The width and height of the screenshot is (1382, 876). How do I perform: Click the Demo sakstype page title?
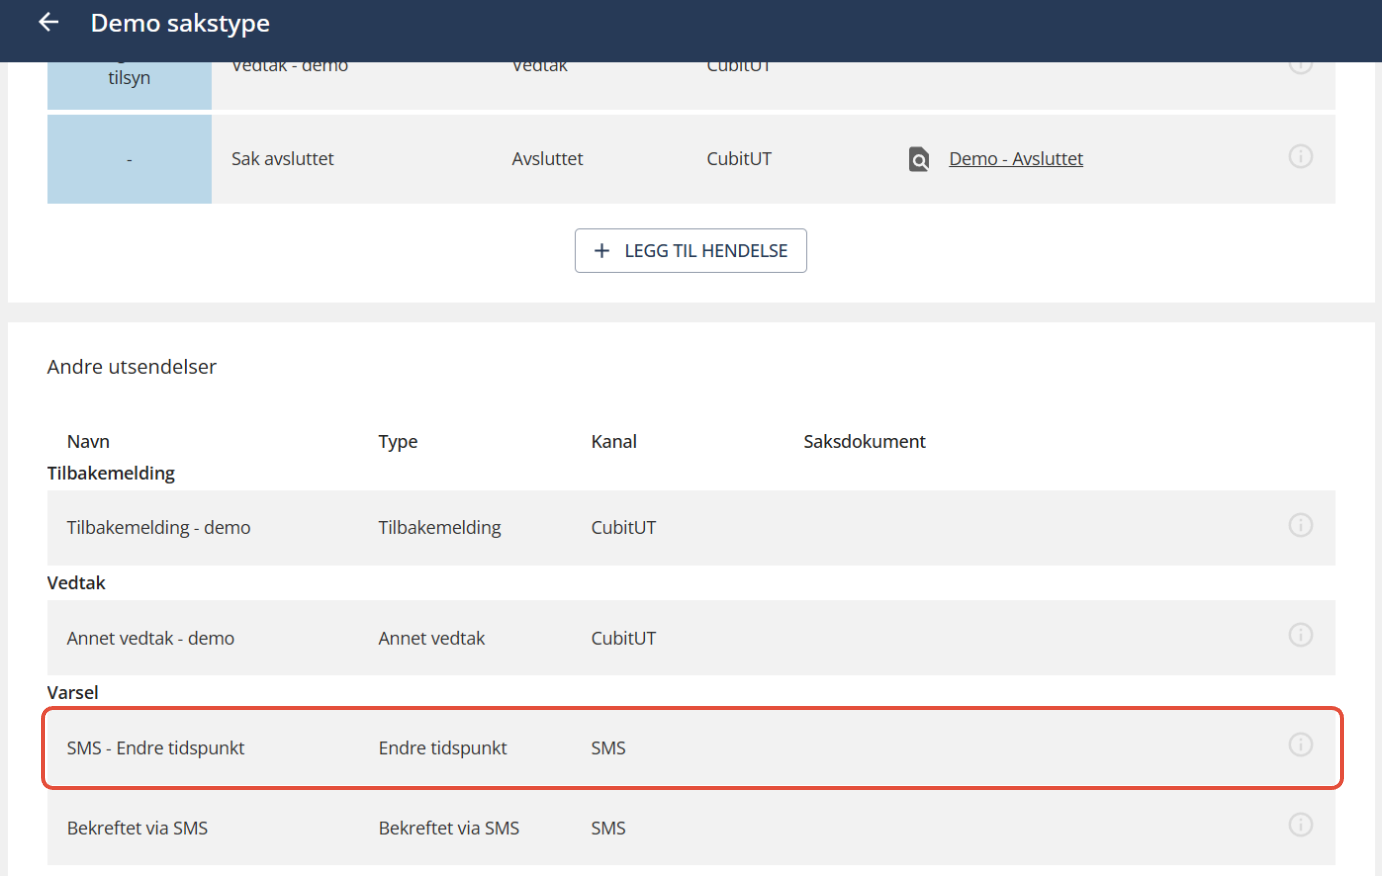tap(180, 23)
